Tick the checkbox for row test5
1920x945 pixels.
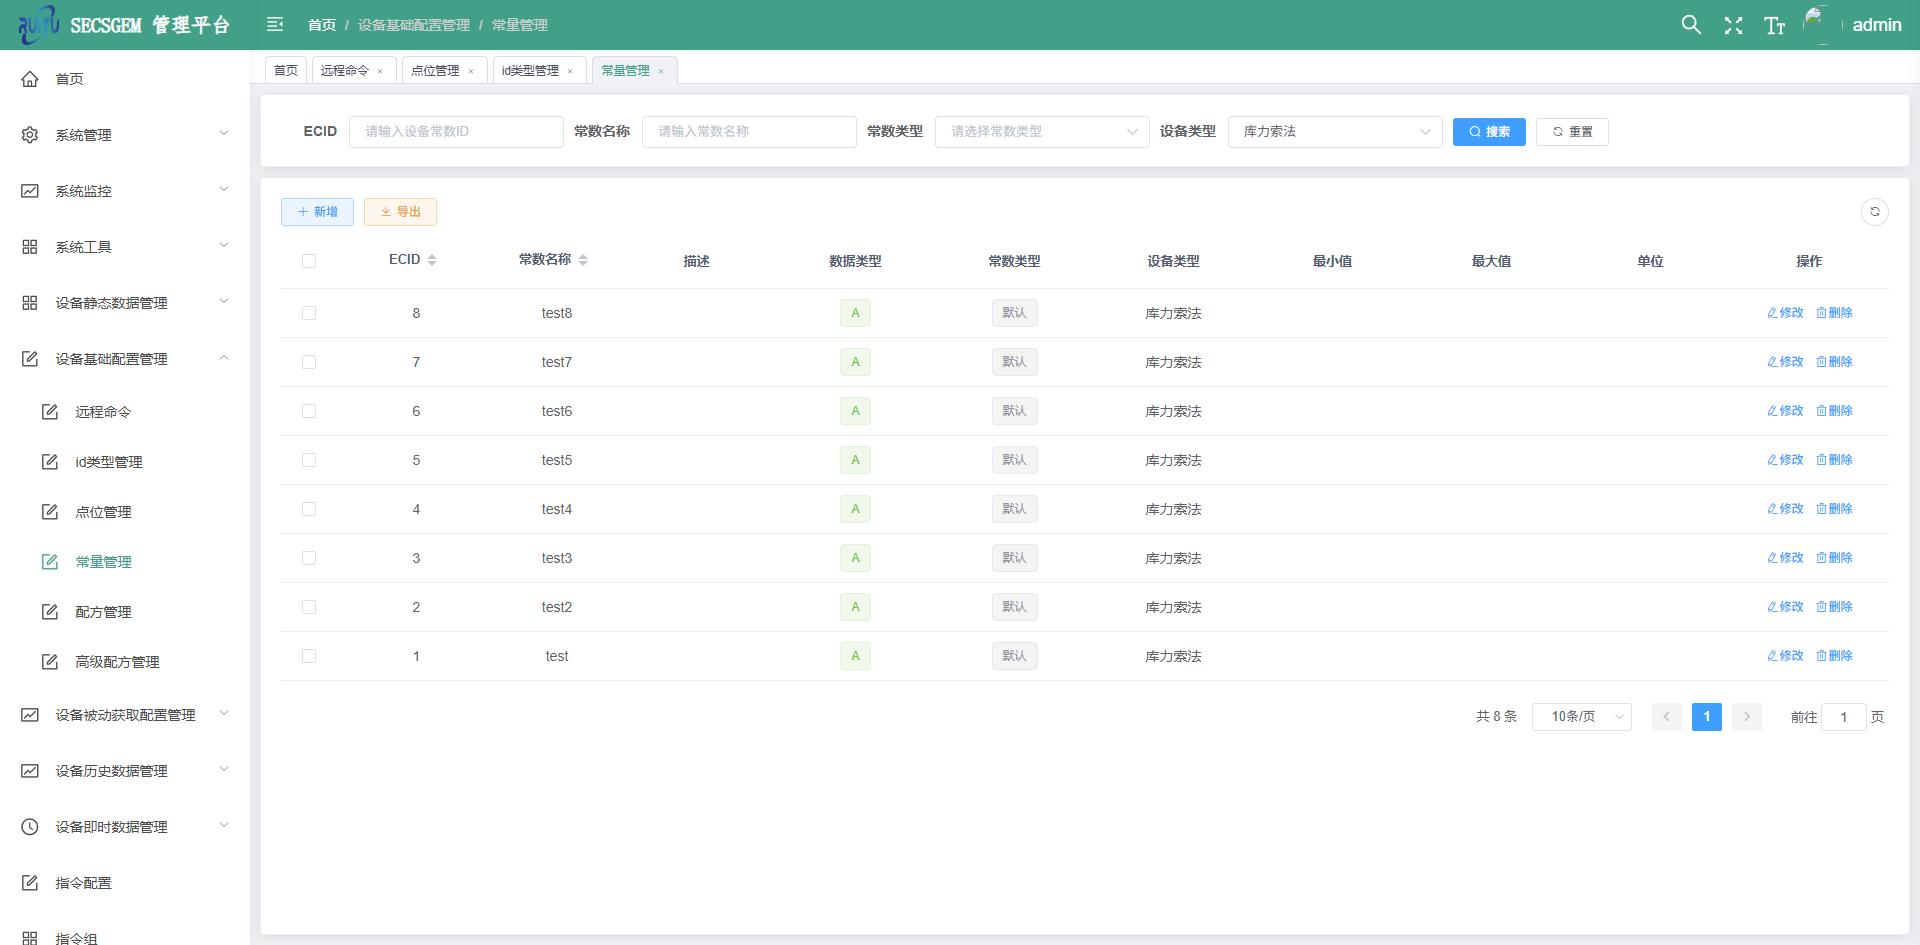pyautogui.click(x=309, y=460)
